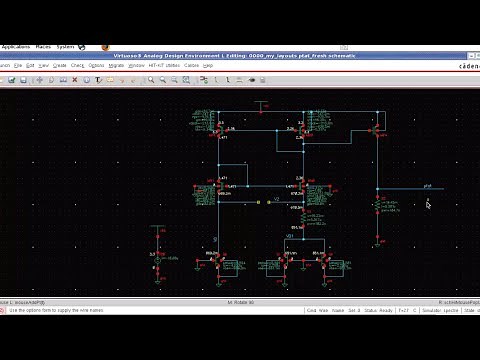Open the Help menu

[x=208, y=65]
